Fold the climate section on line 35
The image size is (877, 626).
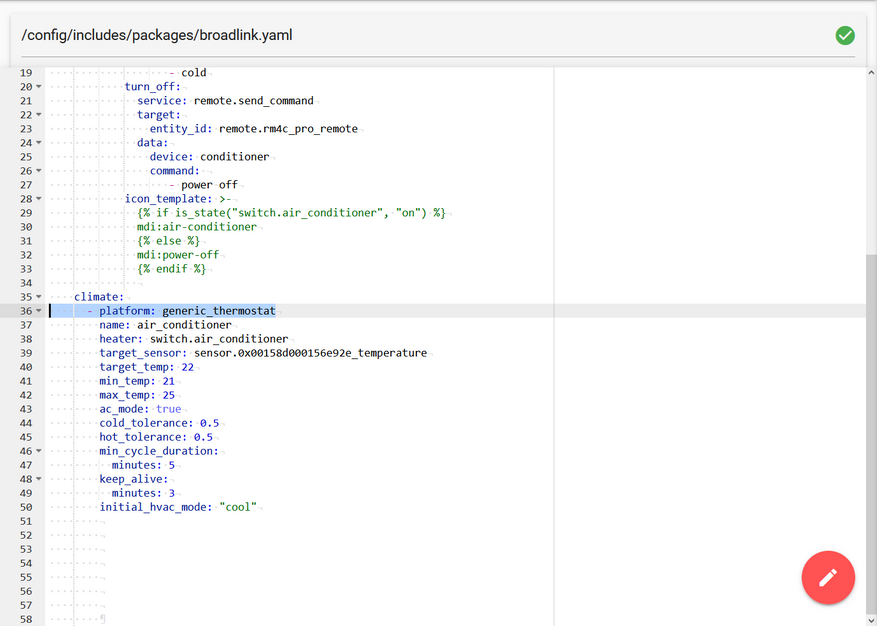click(39, 297)
